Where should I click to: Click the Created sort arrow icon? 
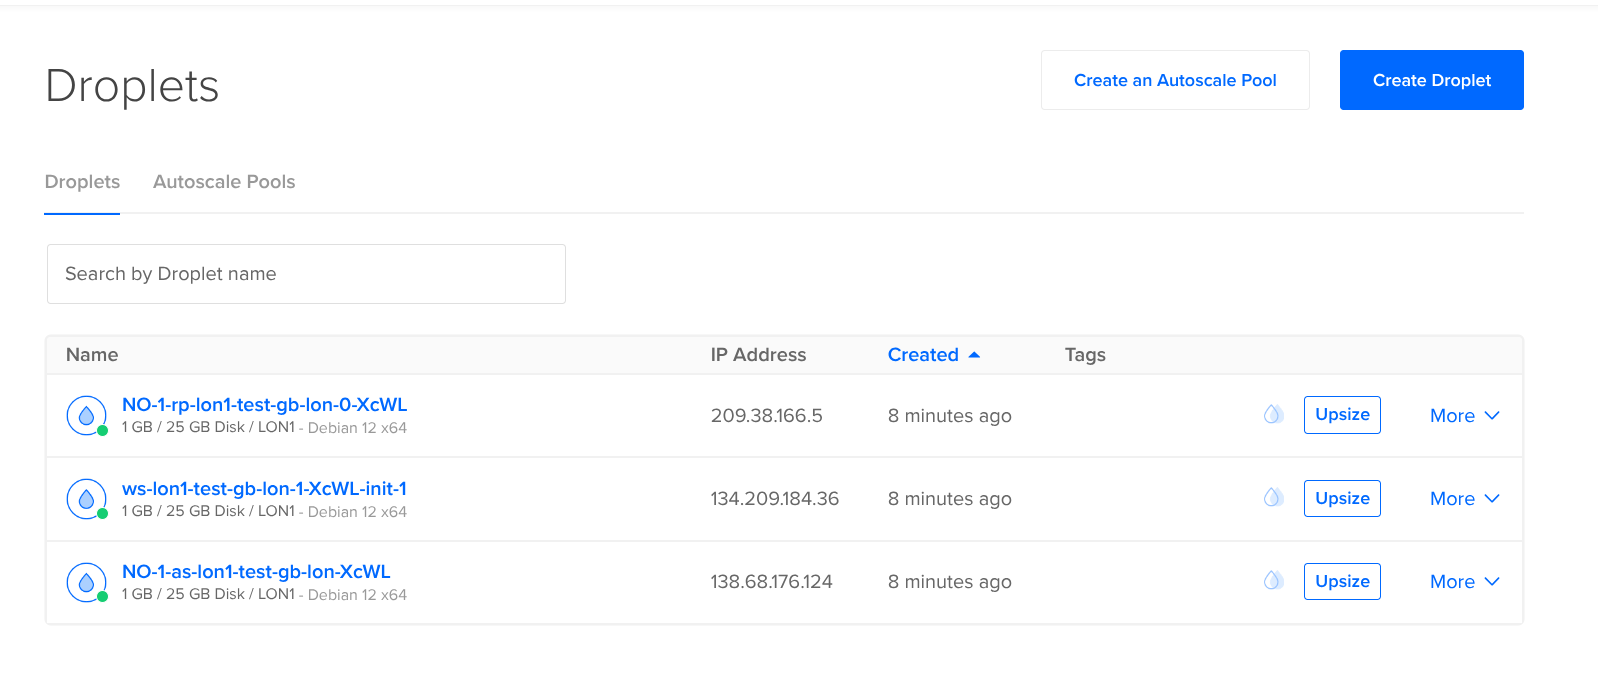pos(974,355)
